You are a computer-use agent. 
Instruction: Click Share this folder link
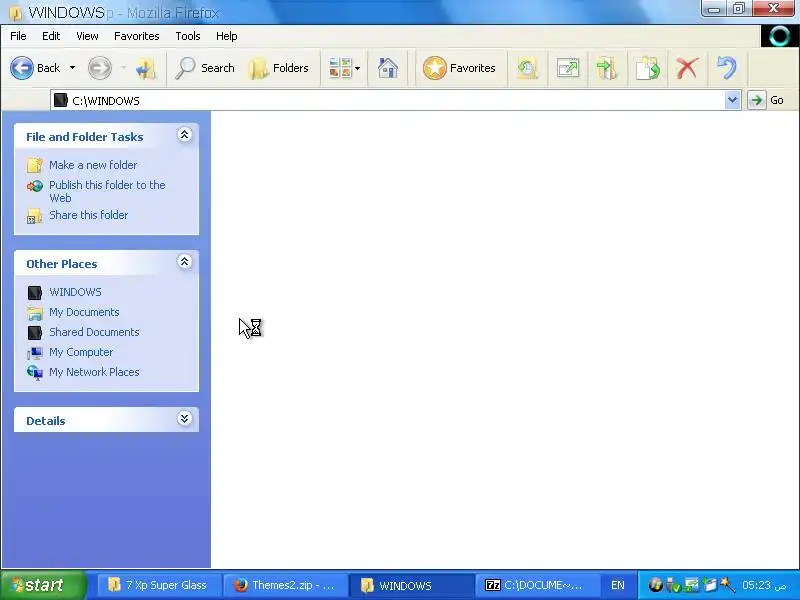[88, 215]
